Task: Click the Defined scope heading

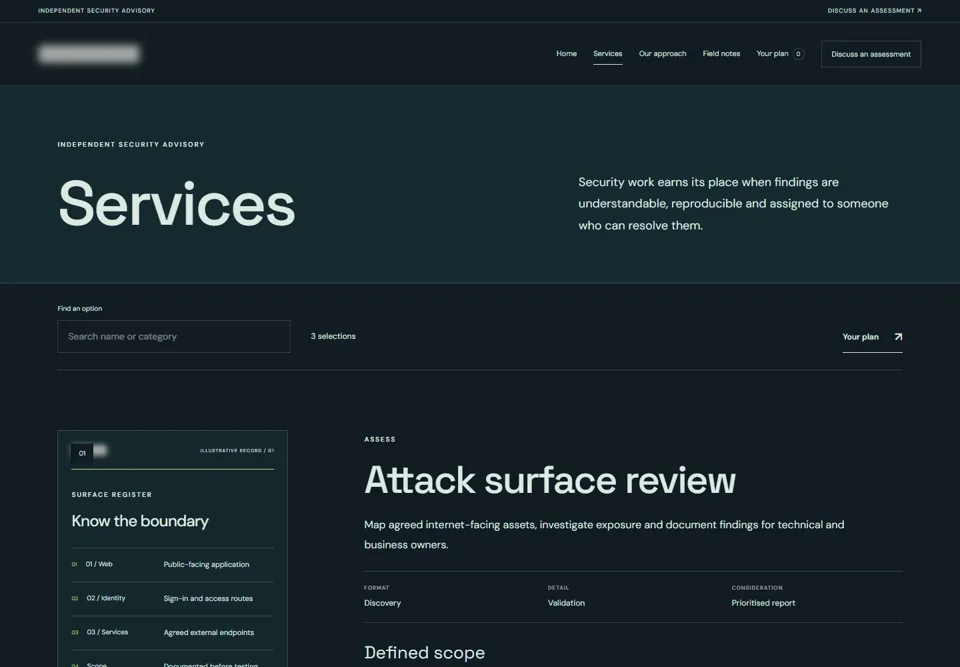Action: point(424,653)
